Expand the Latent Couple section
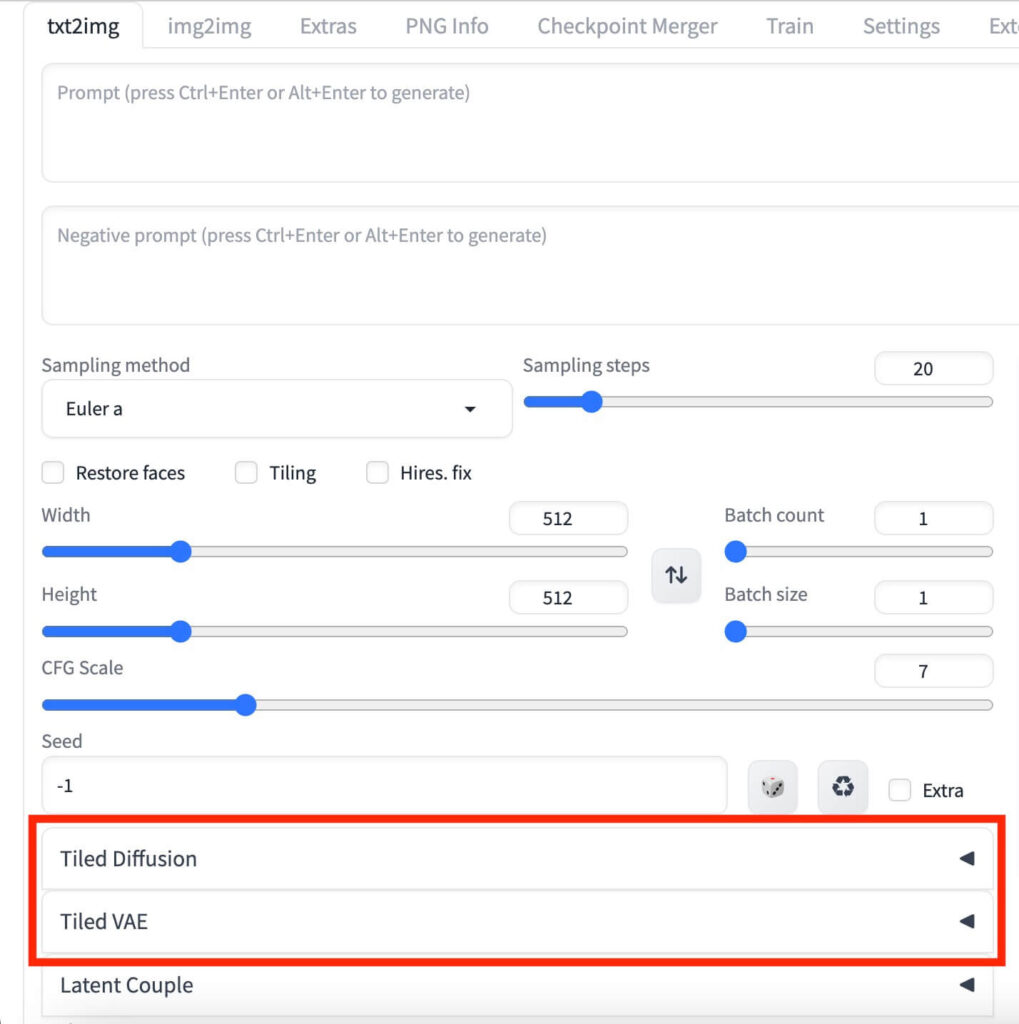The height and width of the screenshot is (1024, 1019). 516,985
